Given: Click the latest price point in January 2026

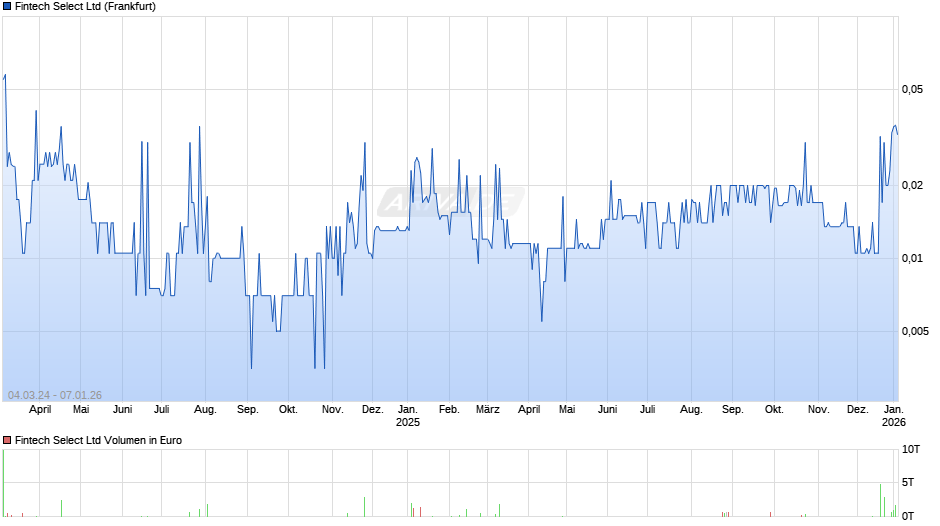Looking at the screenshot, I should click(897, 134).
